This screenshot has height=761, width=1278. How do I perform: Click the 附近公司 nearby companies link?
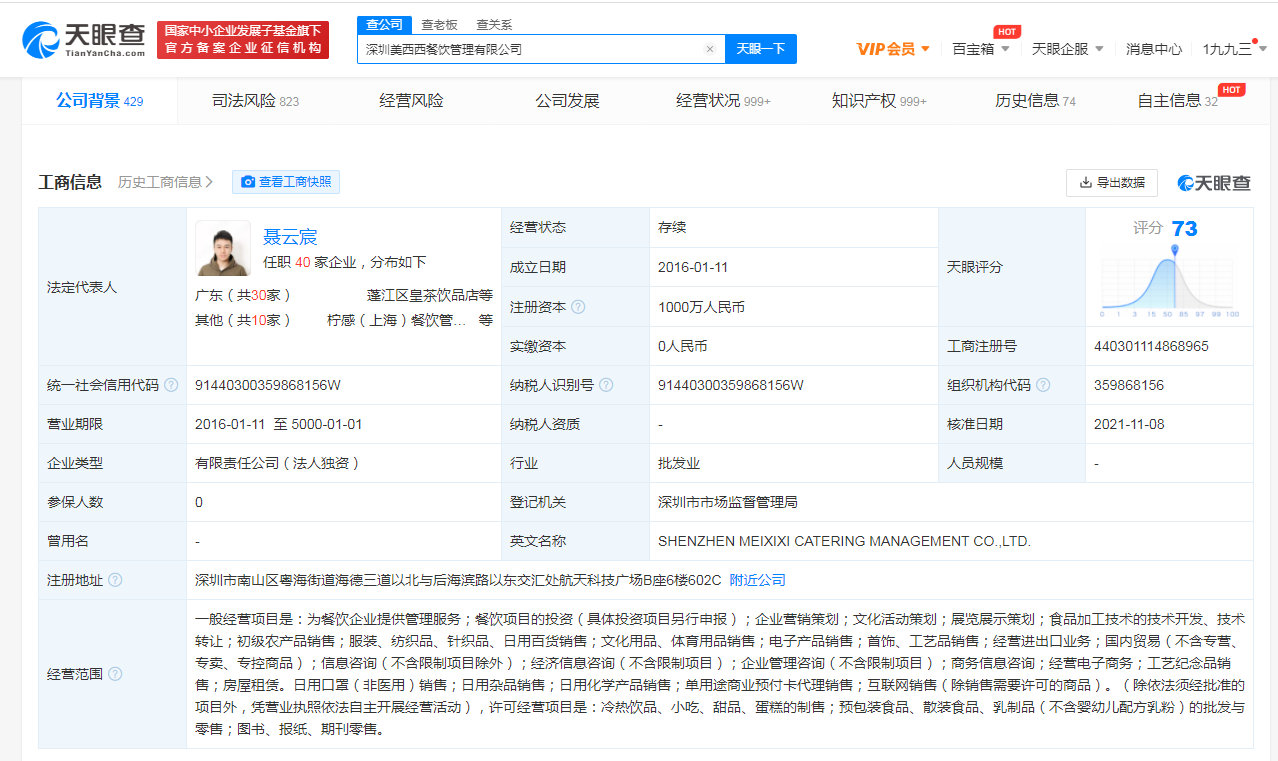click(x=757, y=580)
